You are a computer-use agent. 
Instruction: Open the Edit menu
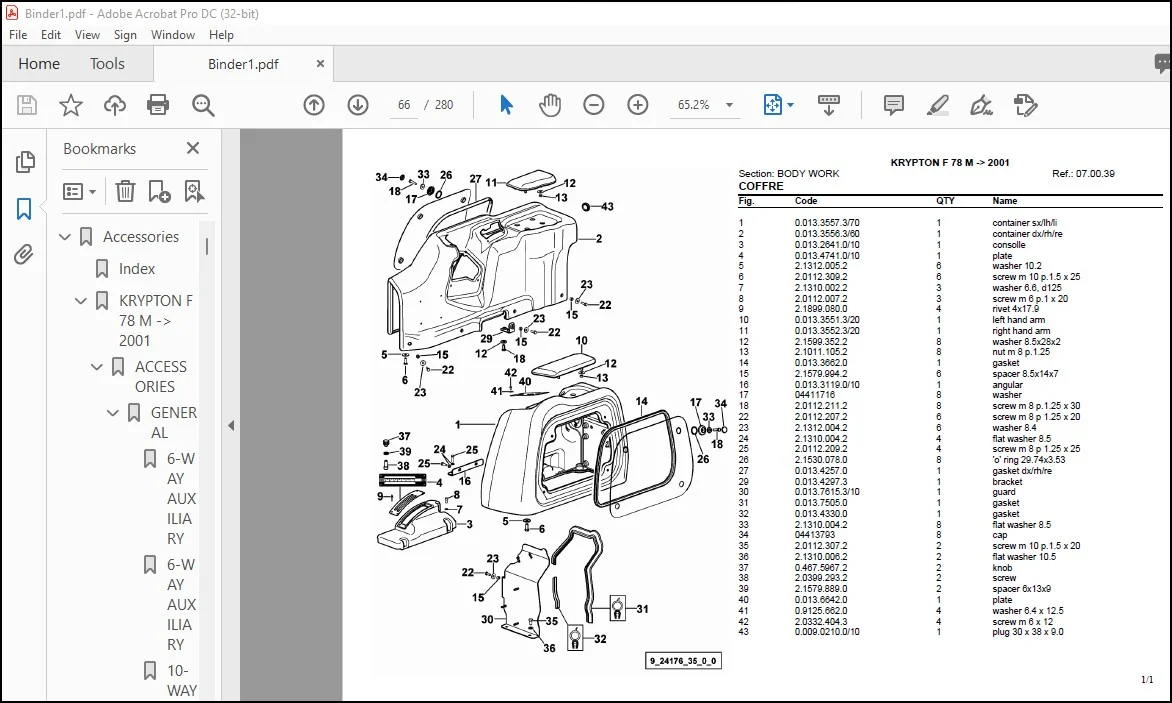point(51,34)
